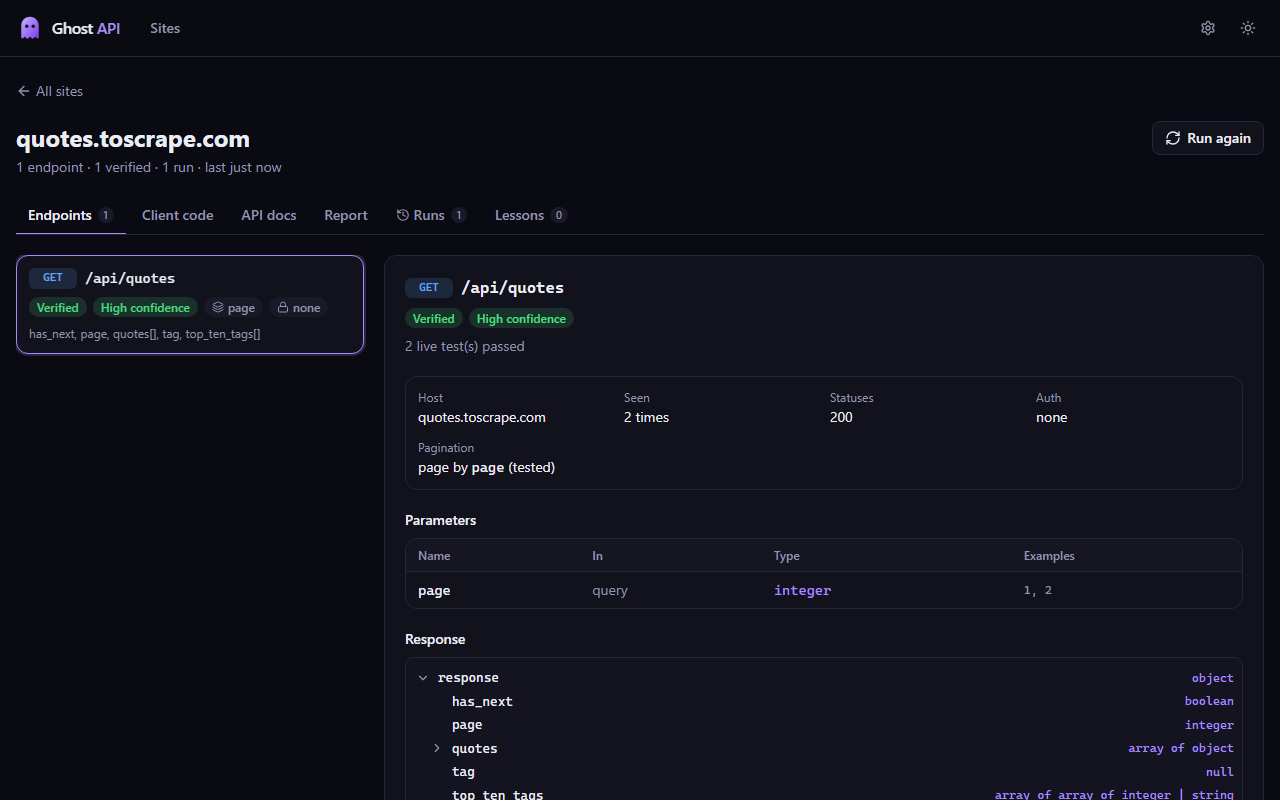Screen dimensions: 1280x800
Task: Toggle light theme with the sun icon
Action: point(1248,28)
